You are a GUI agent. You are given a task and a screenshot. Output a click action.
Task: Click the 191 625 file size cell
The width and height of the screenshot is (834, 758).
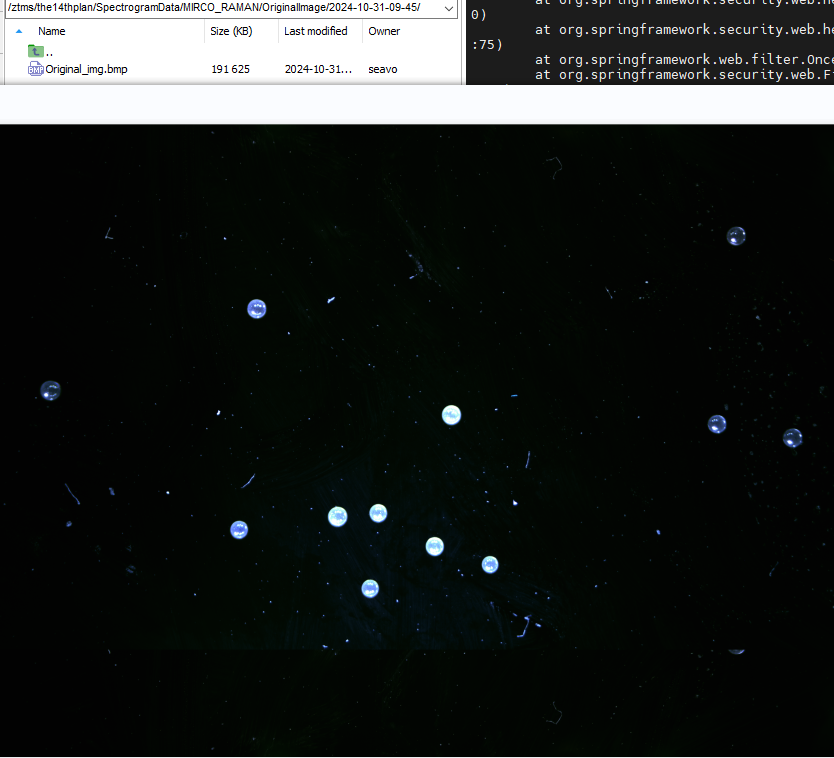(231, 70)
